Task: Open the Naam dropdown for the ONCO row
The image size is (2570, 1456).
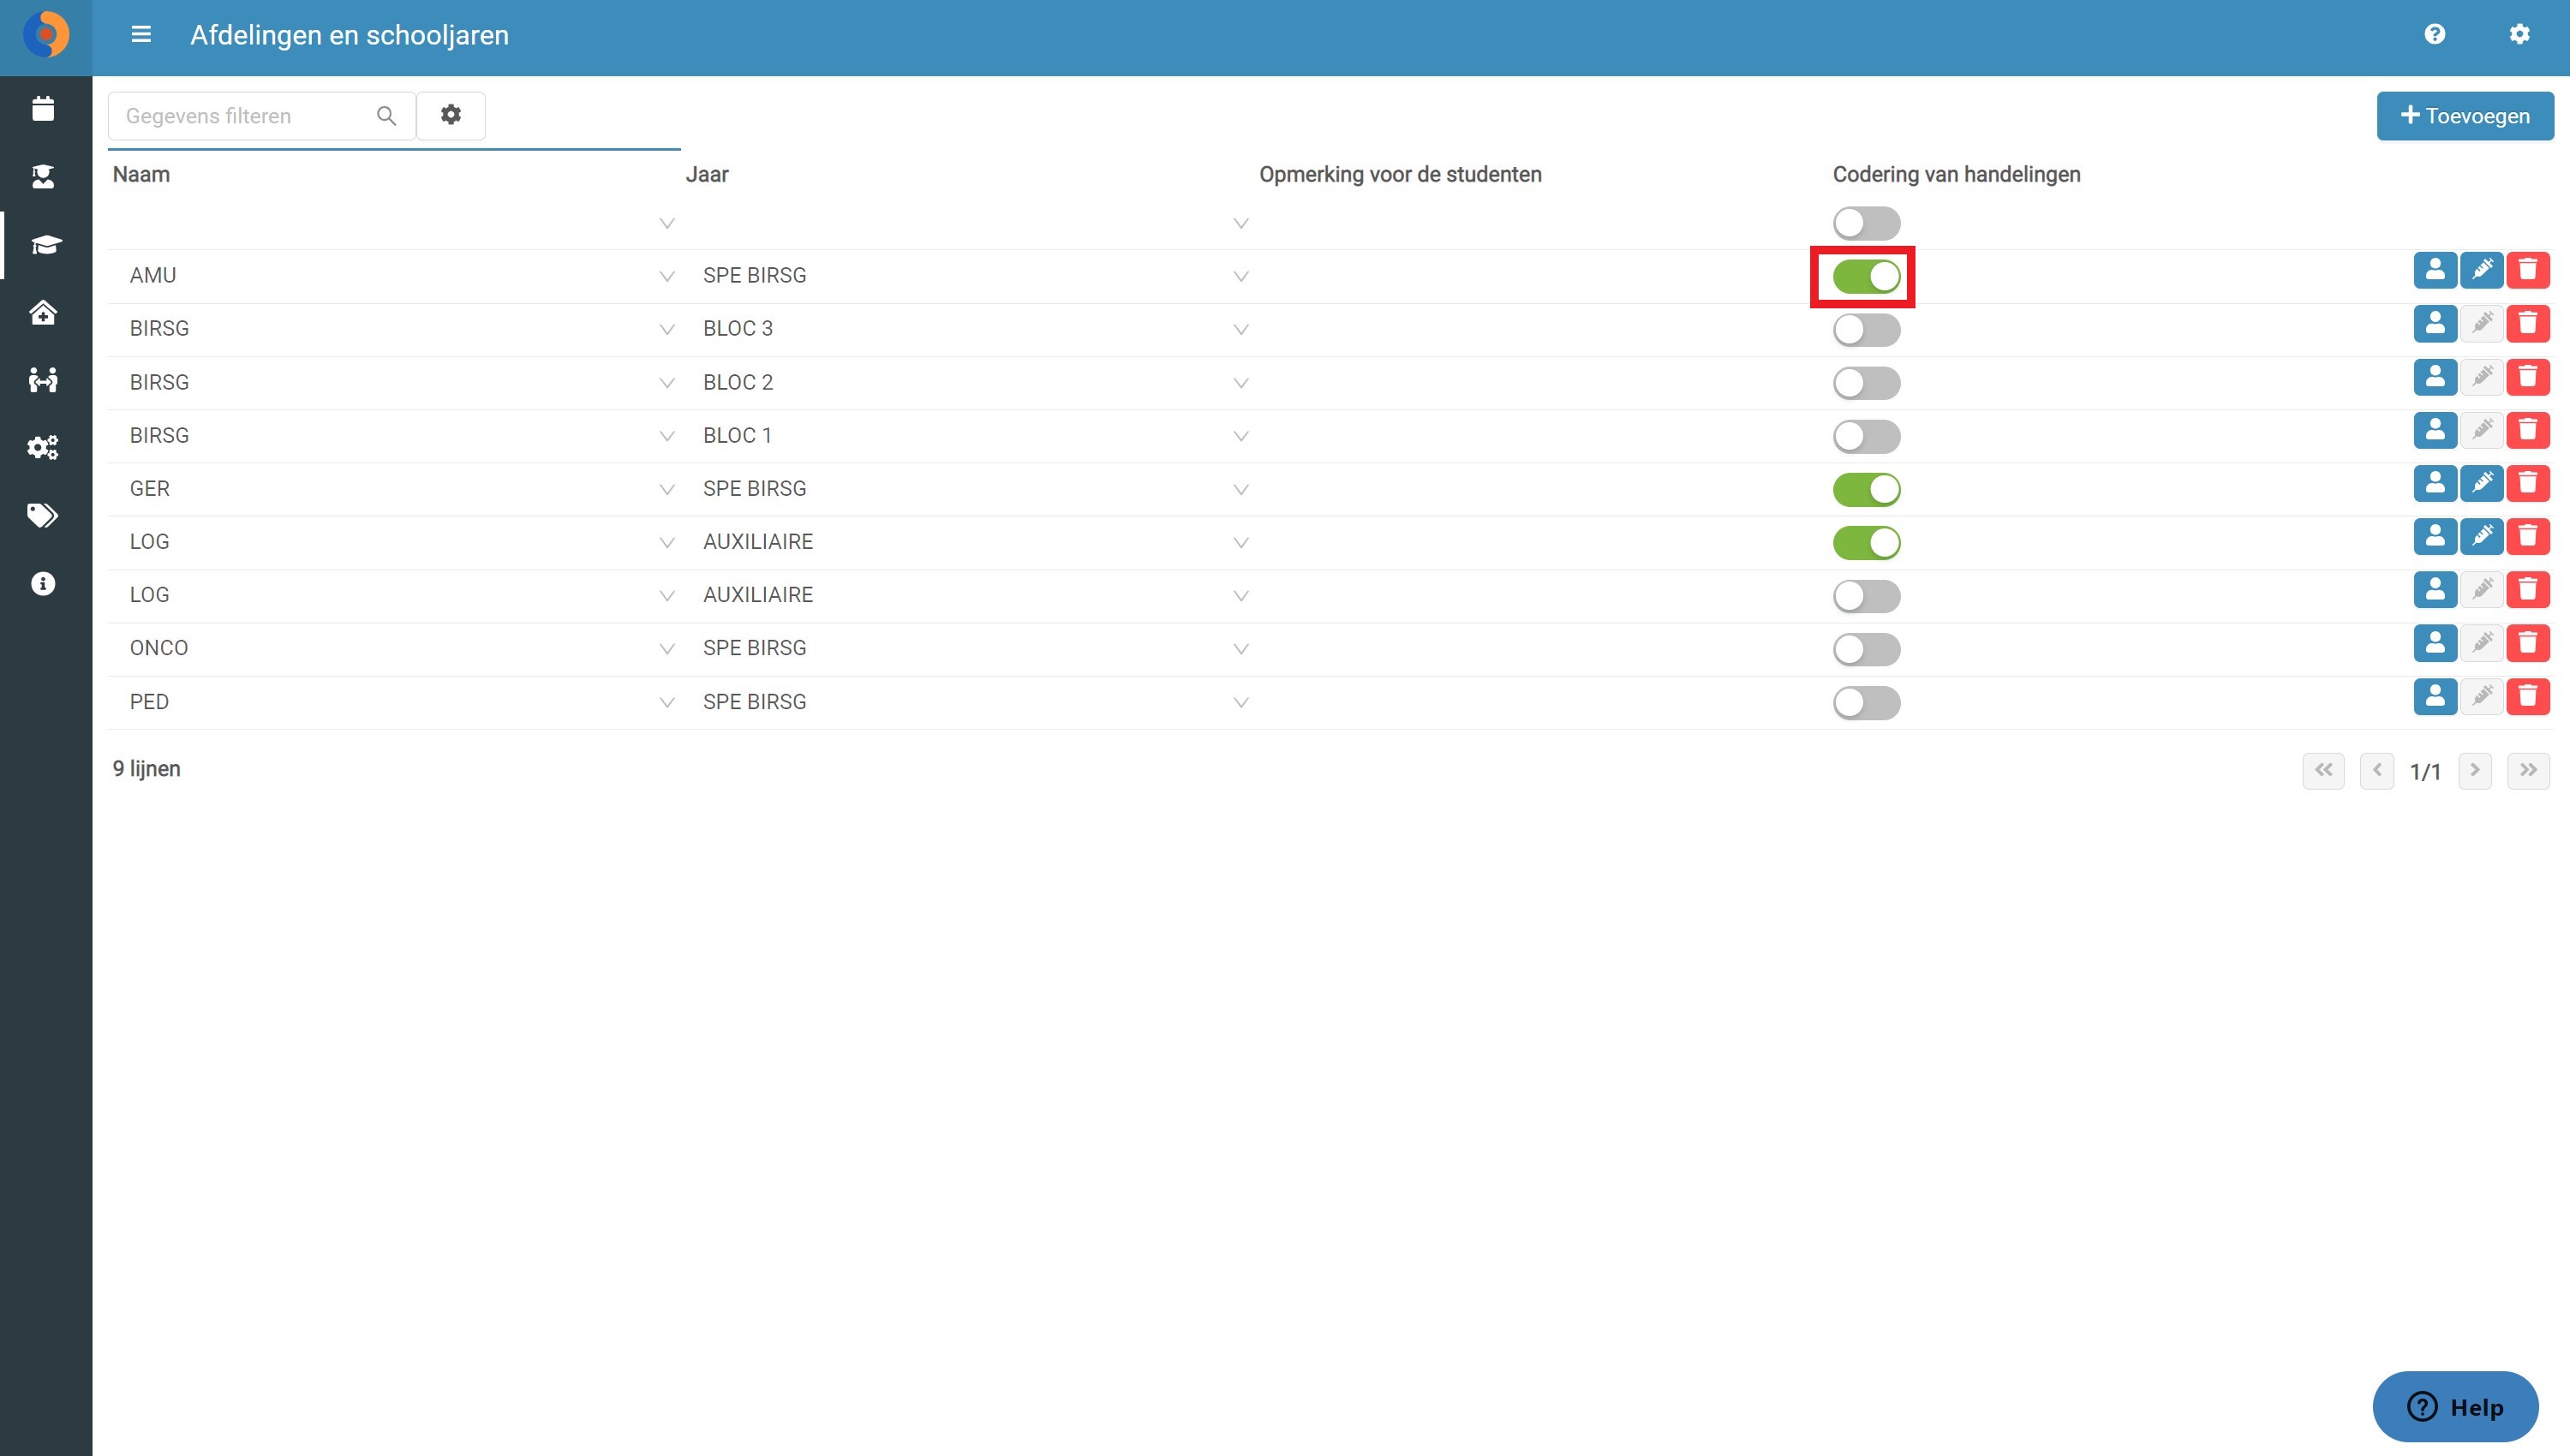Action: click(x=667, y=650)
